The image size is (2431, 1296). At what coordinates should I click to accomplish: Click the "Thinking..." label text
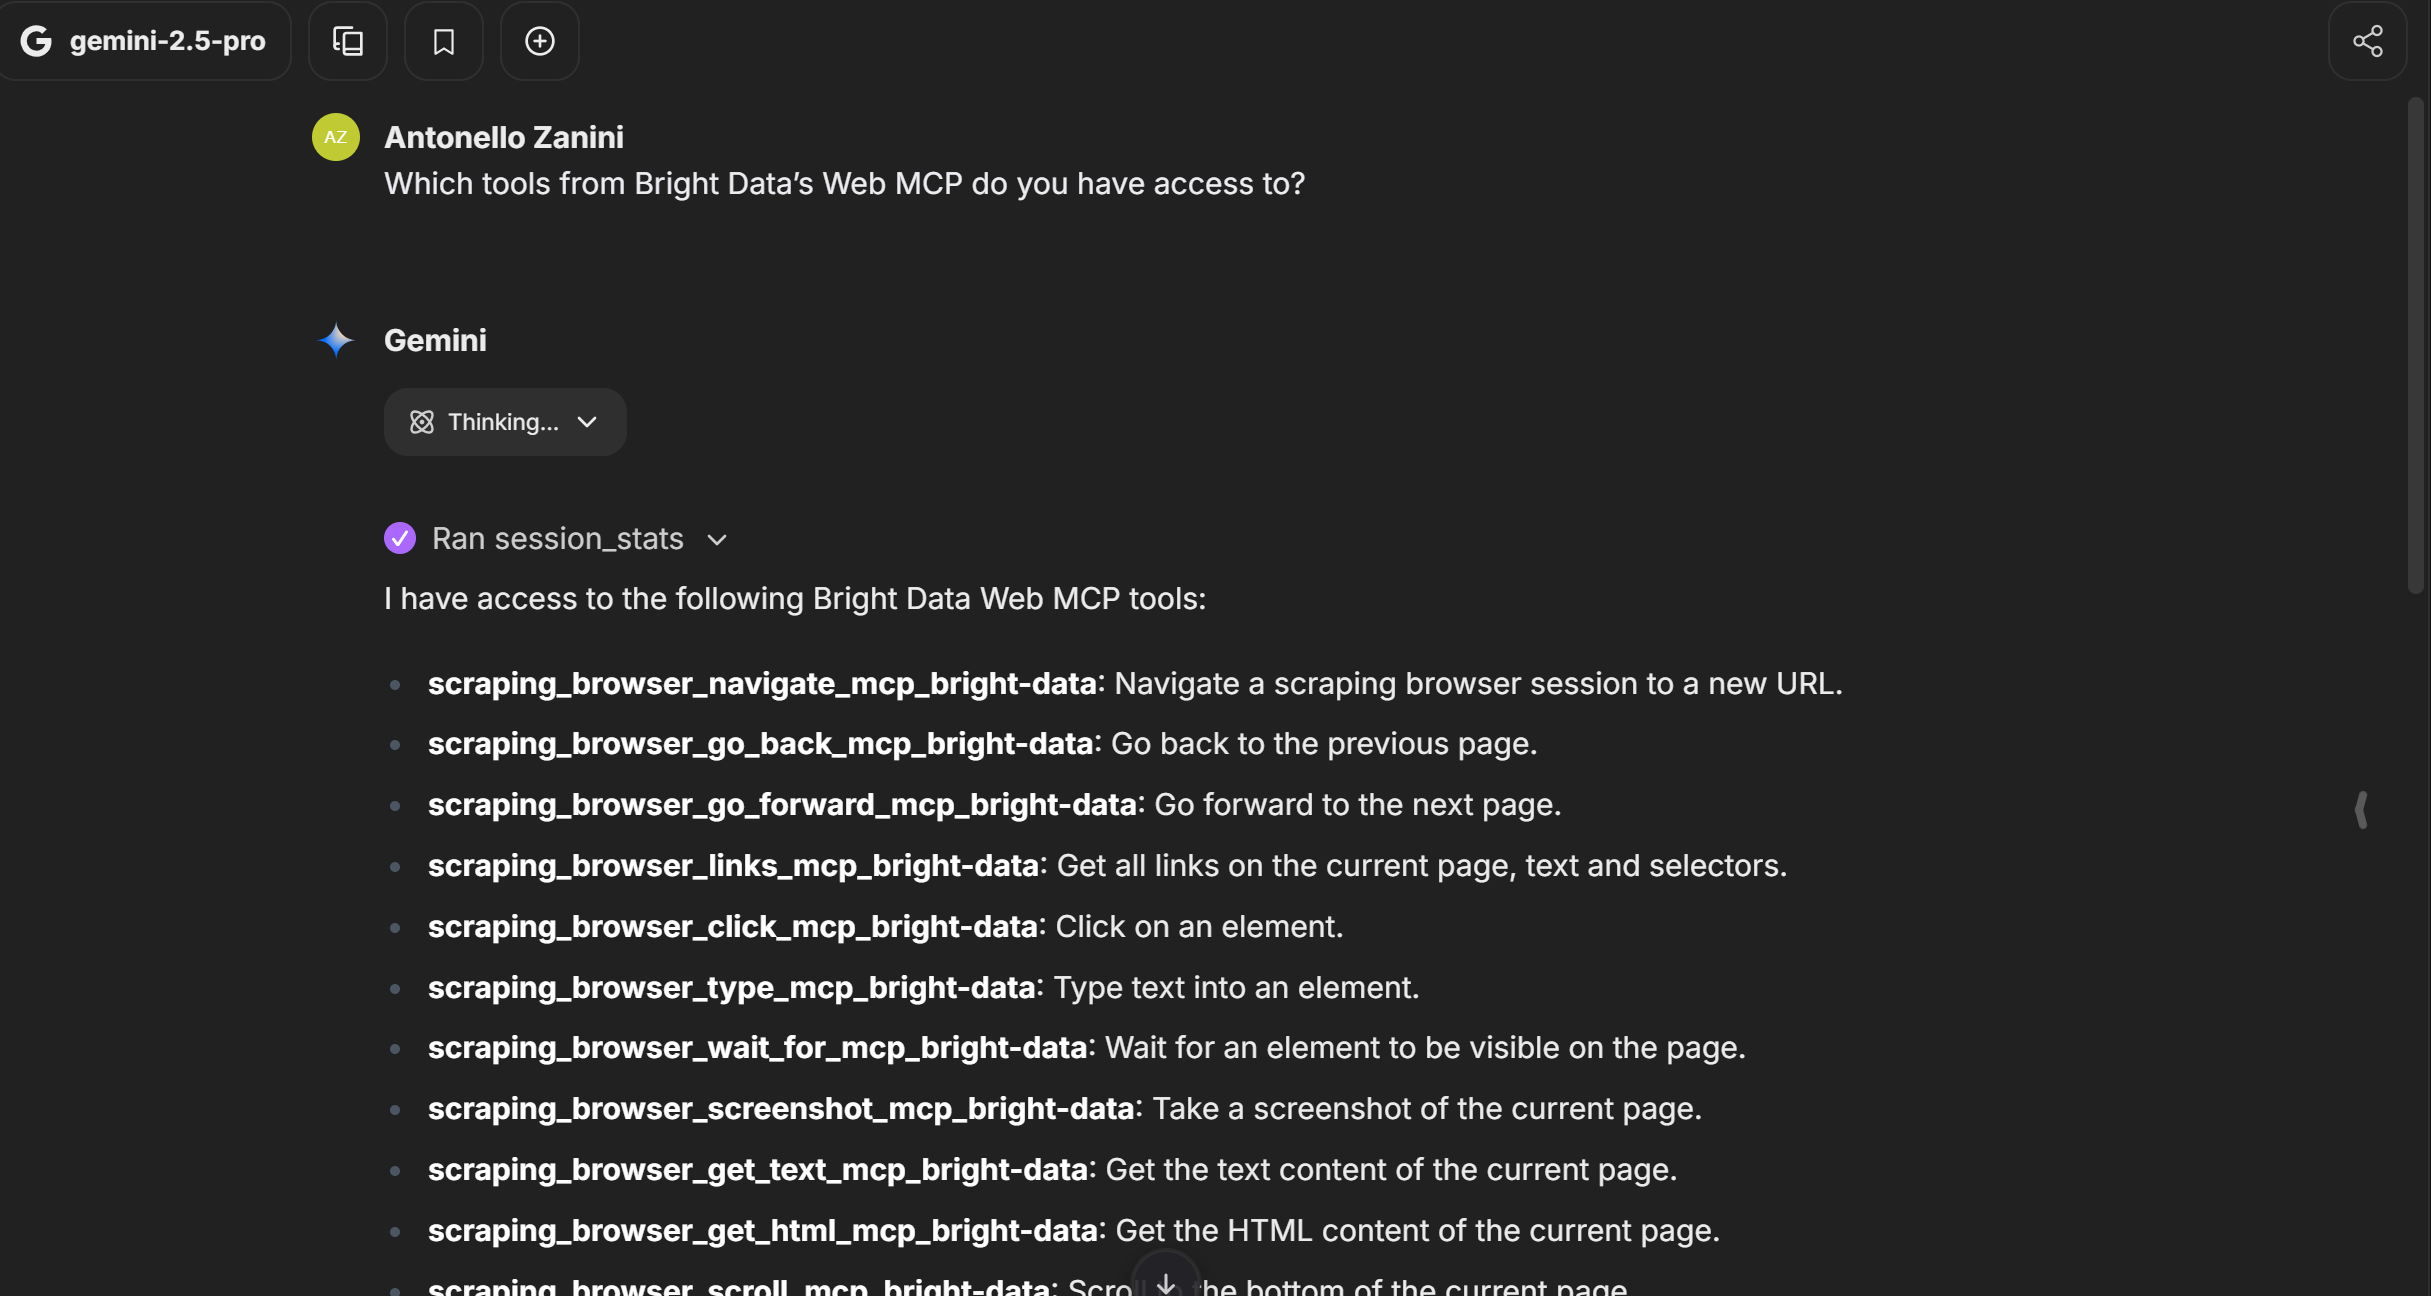tap(502, 422)
